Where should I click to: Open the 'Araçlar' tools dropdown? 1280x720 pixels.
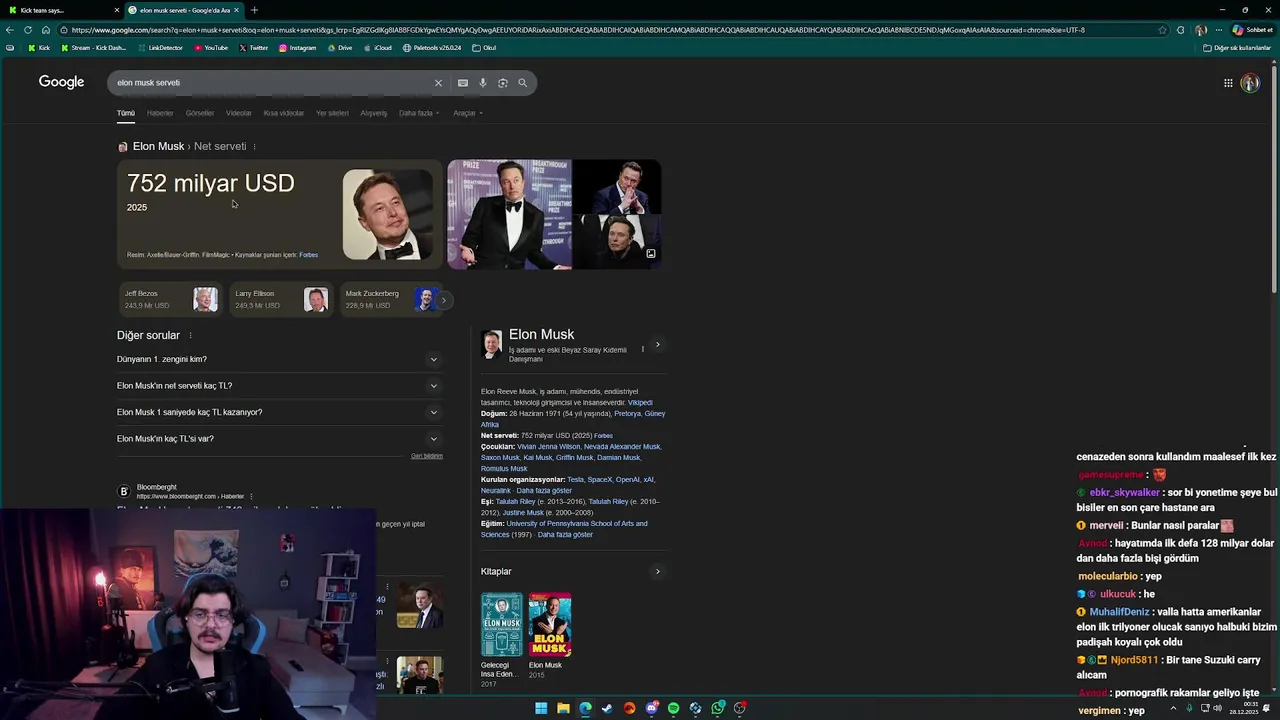click(468, 113)
